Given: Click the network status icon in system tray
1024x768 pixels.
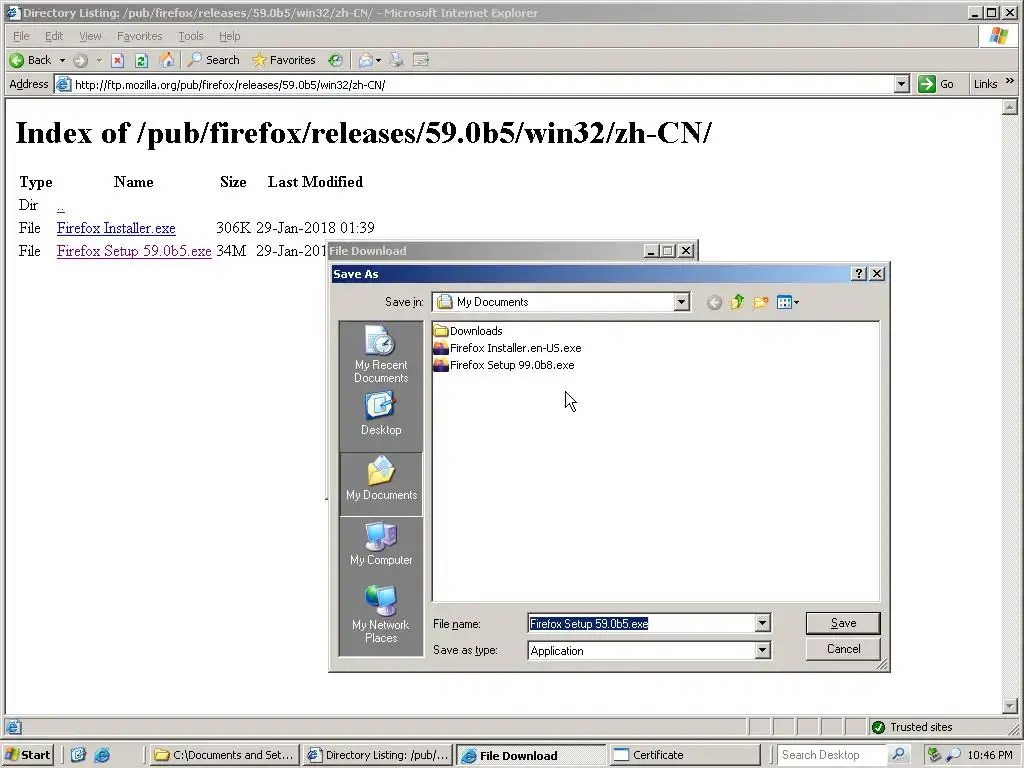Looking at the screenshot, I should tap(934, 755).
